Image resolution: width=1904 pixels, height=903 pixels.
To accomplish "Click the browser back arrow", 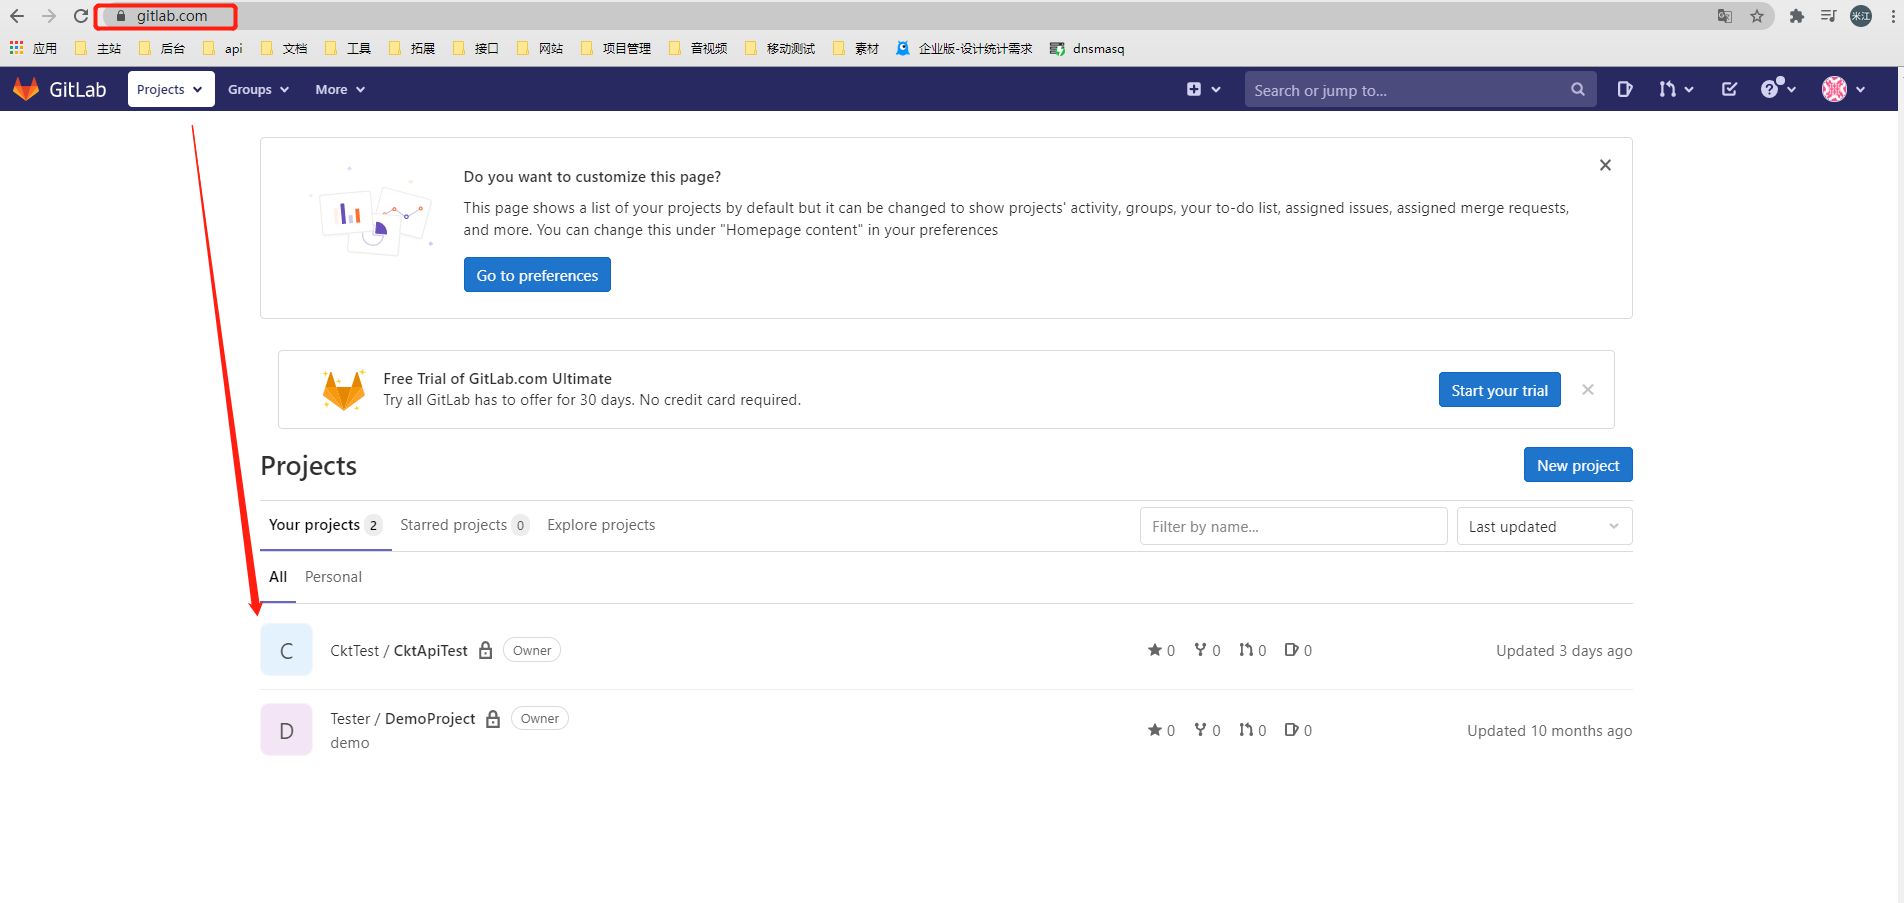I will [x=17, y=16].
